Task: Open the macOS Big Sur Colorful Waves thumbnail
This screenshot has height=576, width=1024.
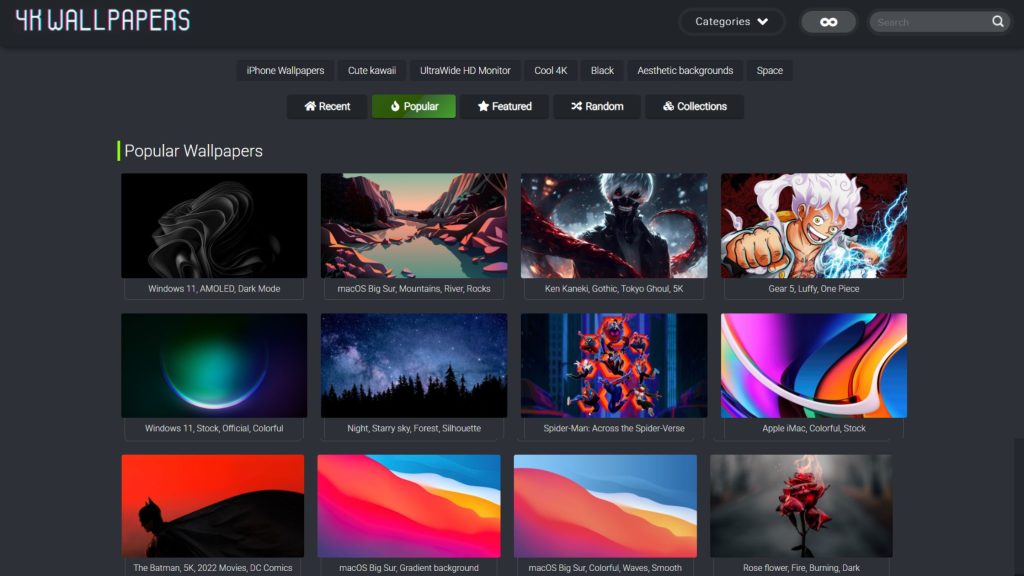Action: click(x=605, y=506)
